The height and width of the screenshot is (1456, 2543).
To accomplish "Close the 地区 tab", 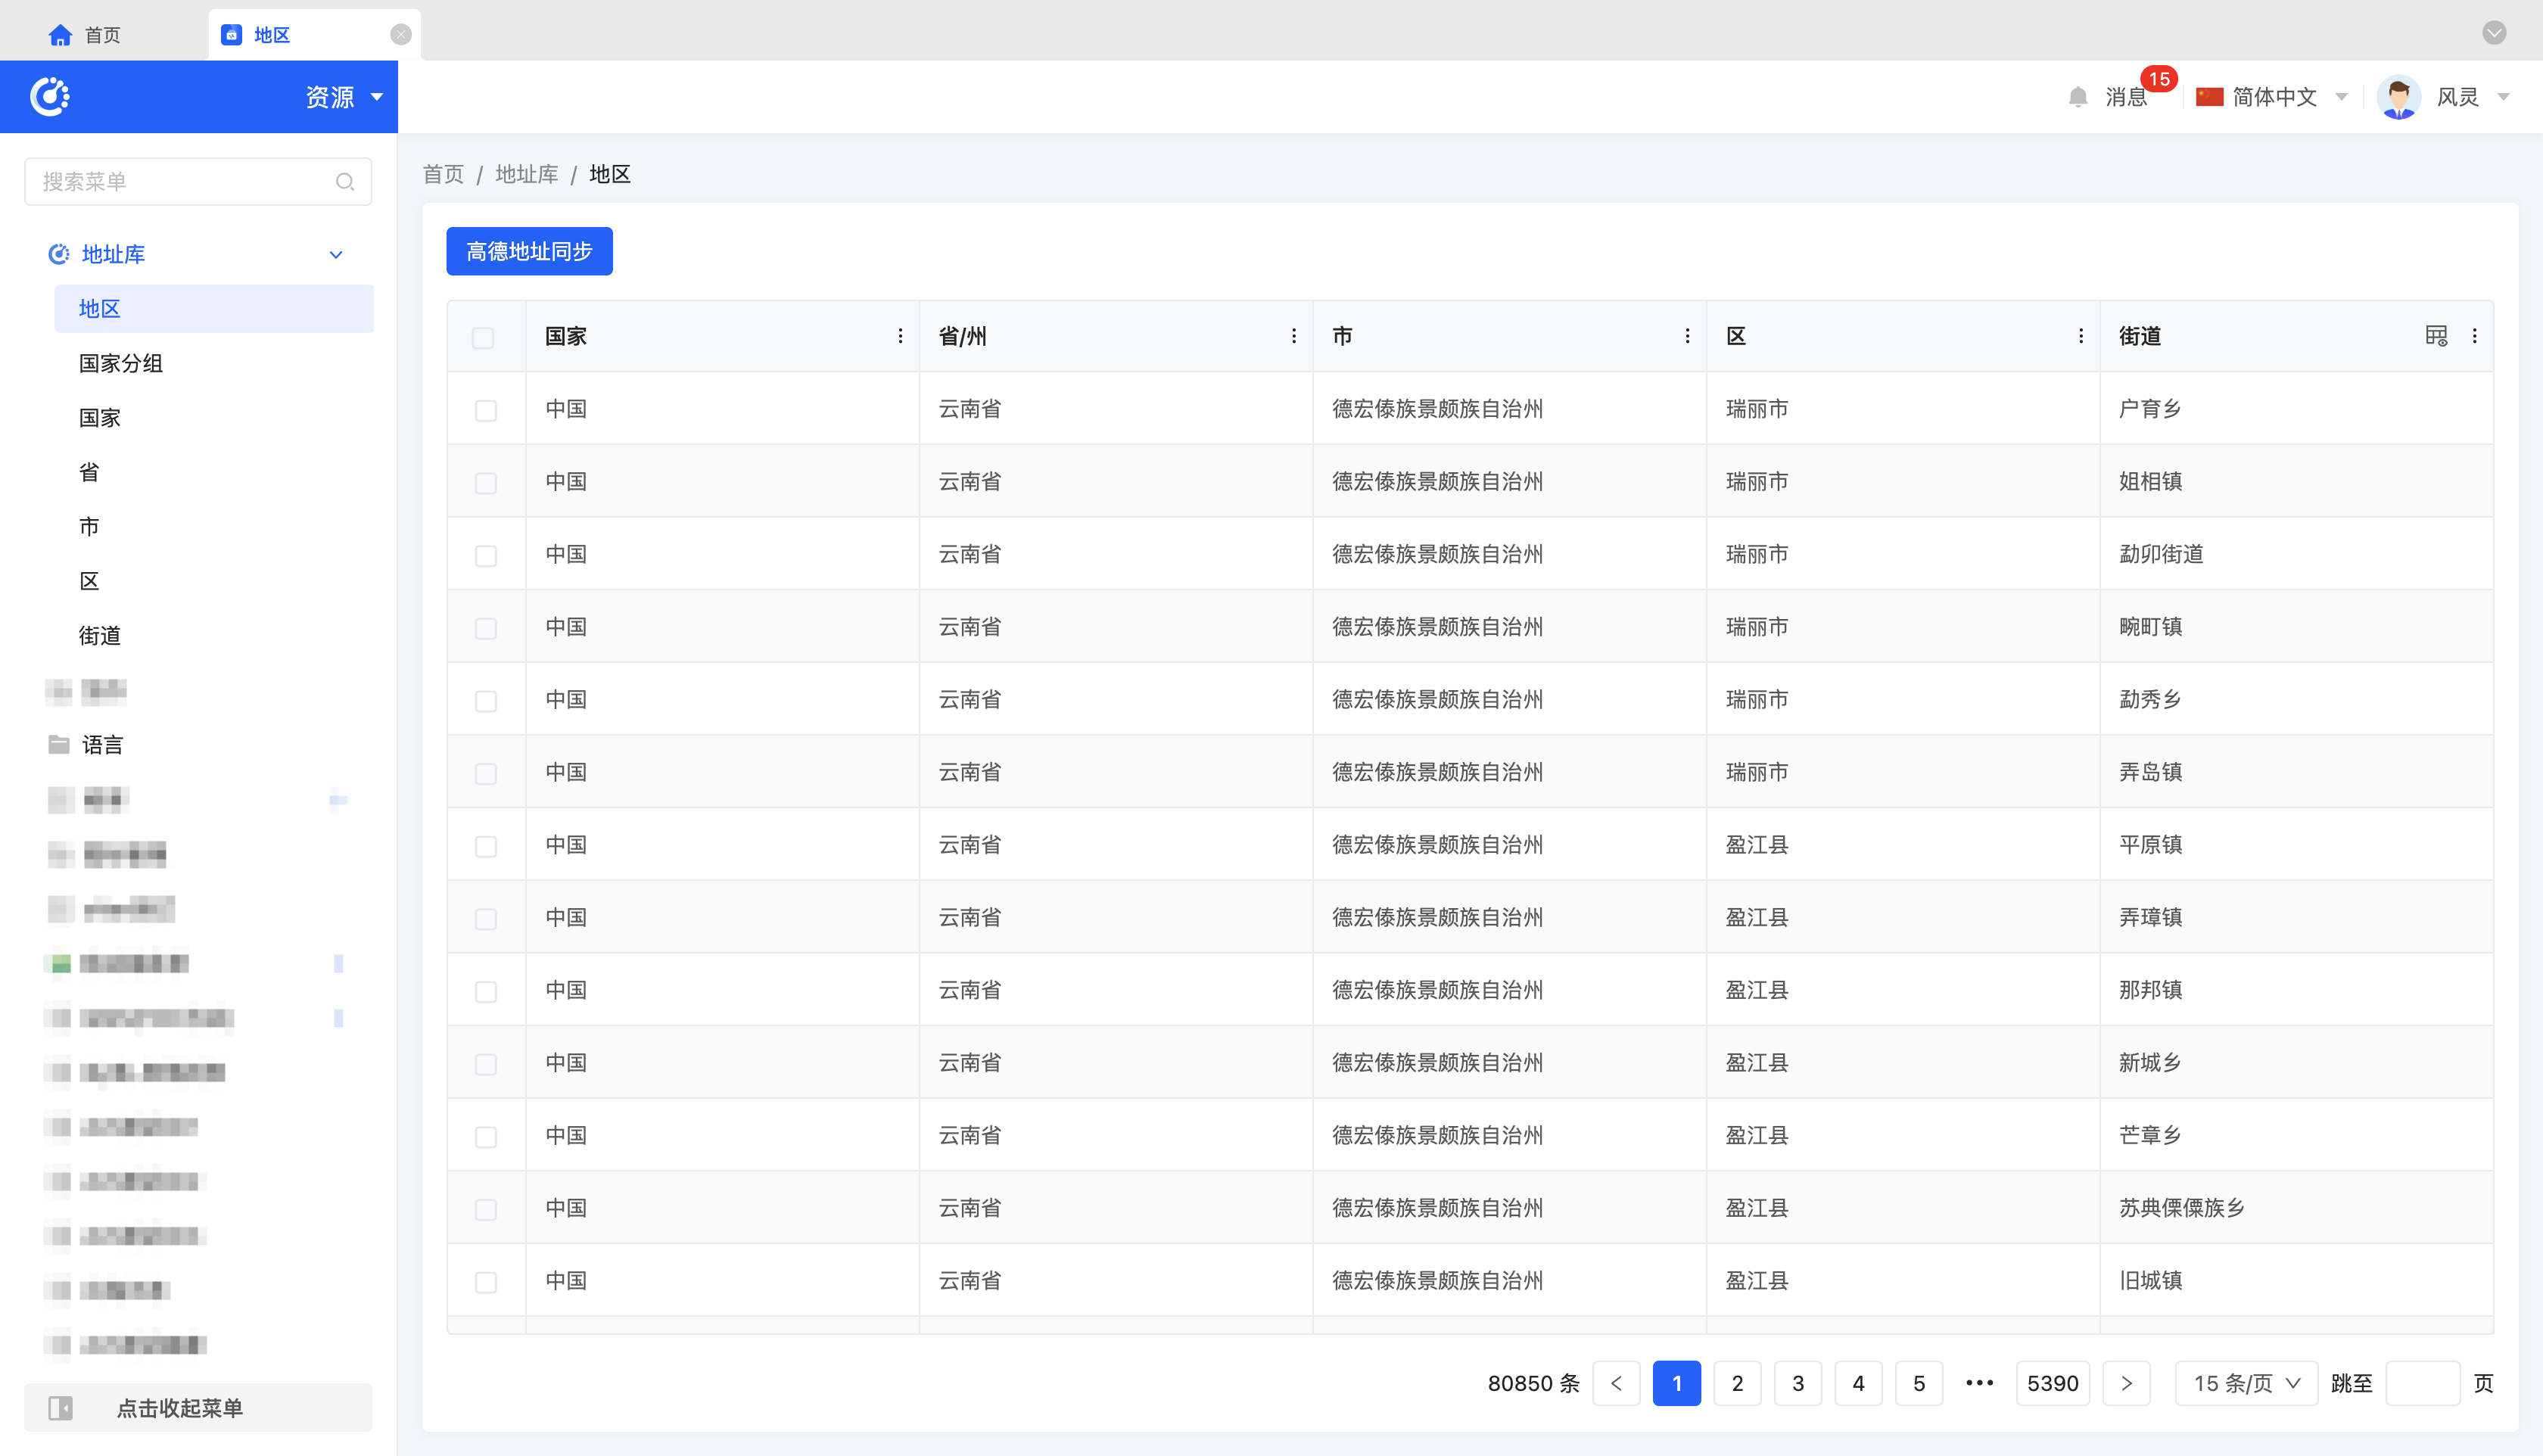I will pyautogui.click(x=401, y=35).
